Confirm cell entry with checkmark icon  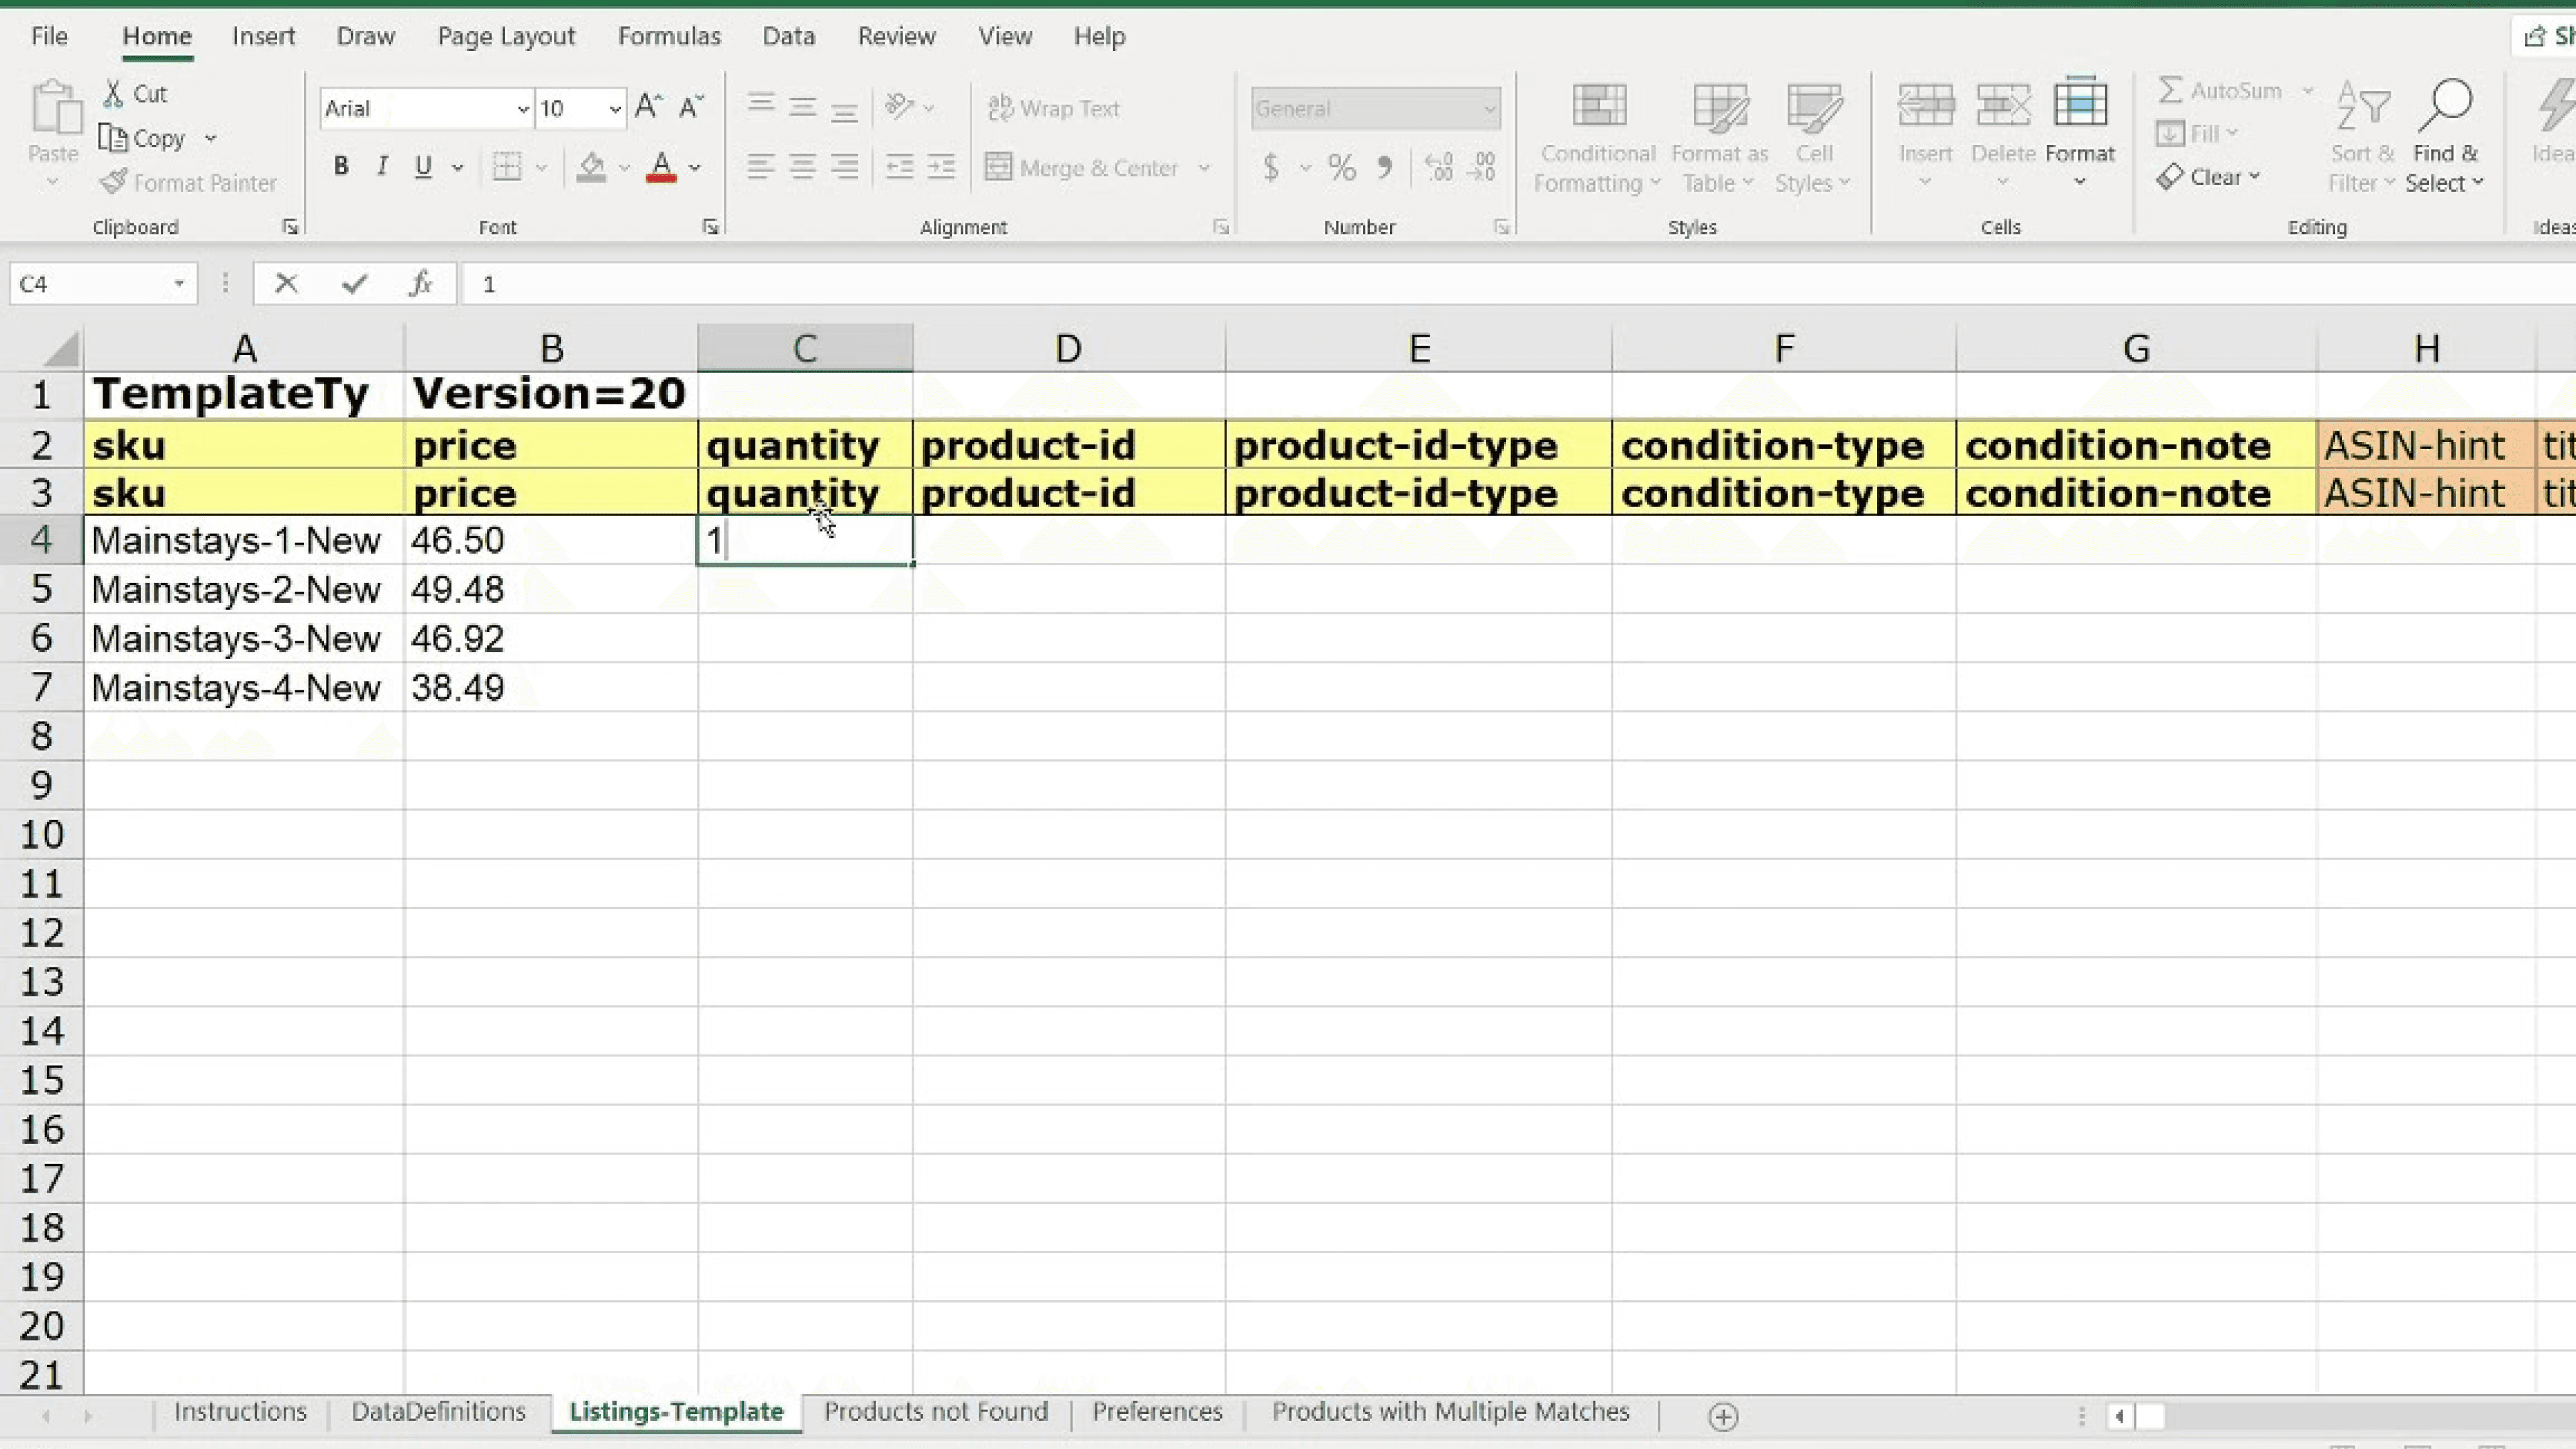click(x=354, y=284)
